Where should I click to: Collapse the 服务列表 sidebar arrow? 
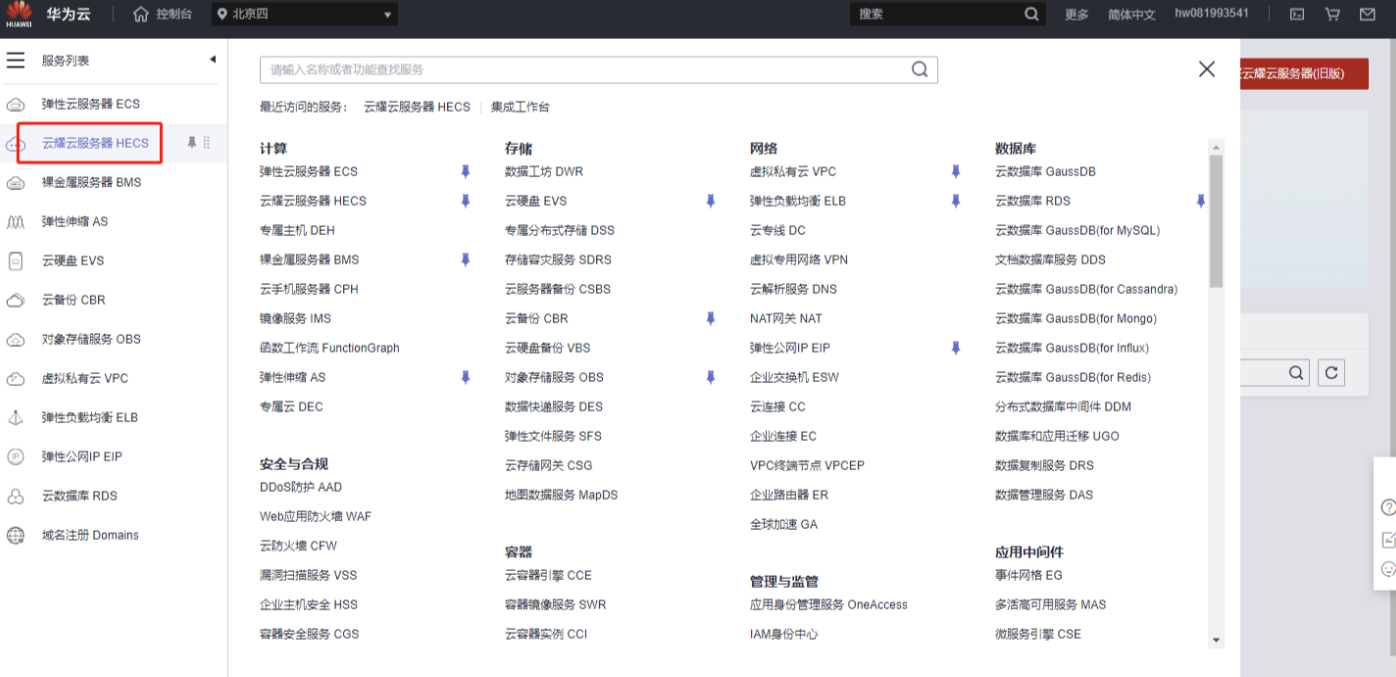(x=212, y=60)
